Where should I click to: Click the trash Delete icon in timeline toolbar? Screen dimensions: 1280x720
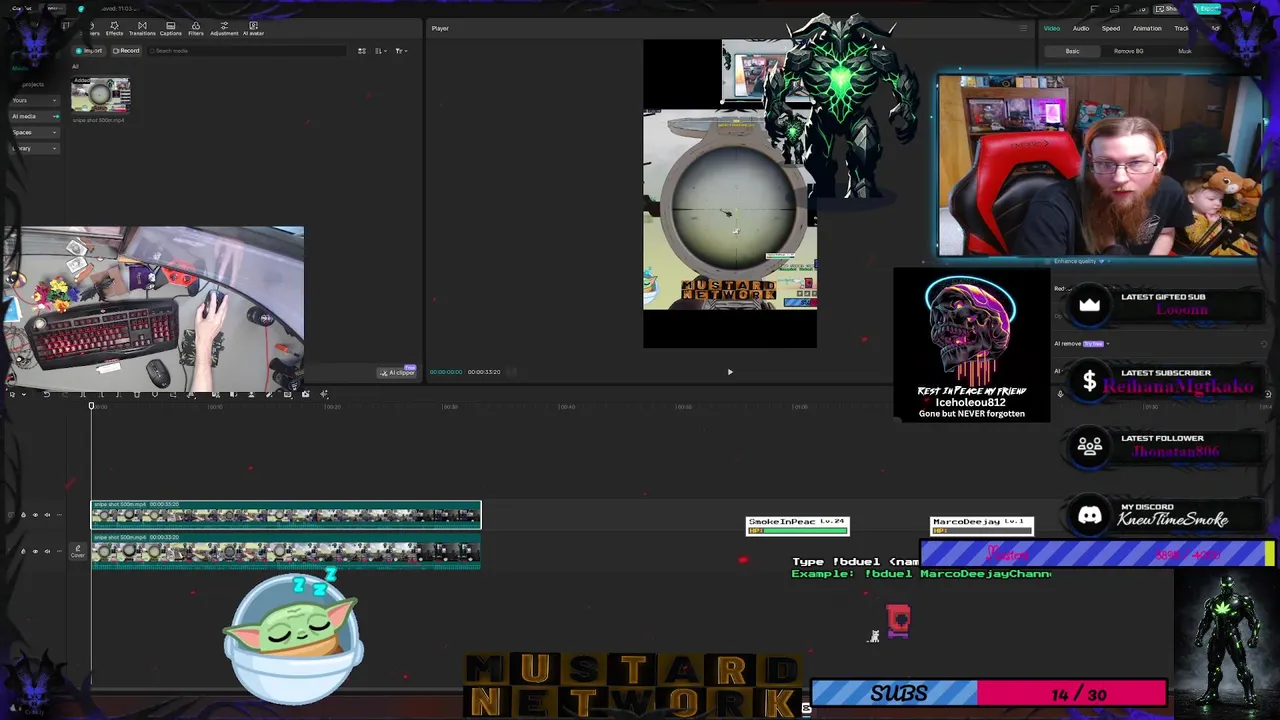coord(136,394)
